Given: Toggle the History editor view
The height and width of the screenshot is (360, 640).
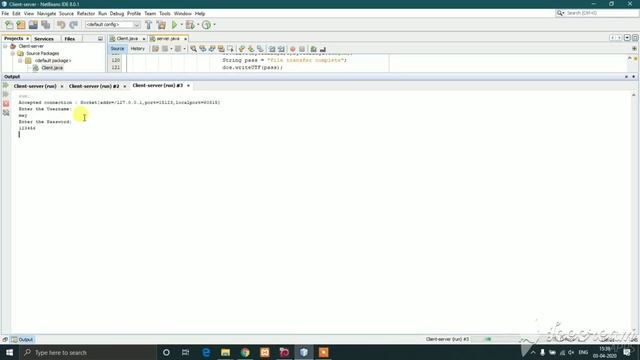Looking at the screenshot, I should pyautogui.click(x=138, y=49).
